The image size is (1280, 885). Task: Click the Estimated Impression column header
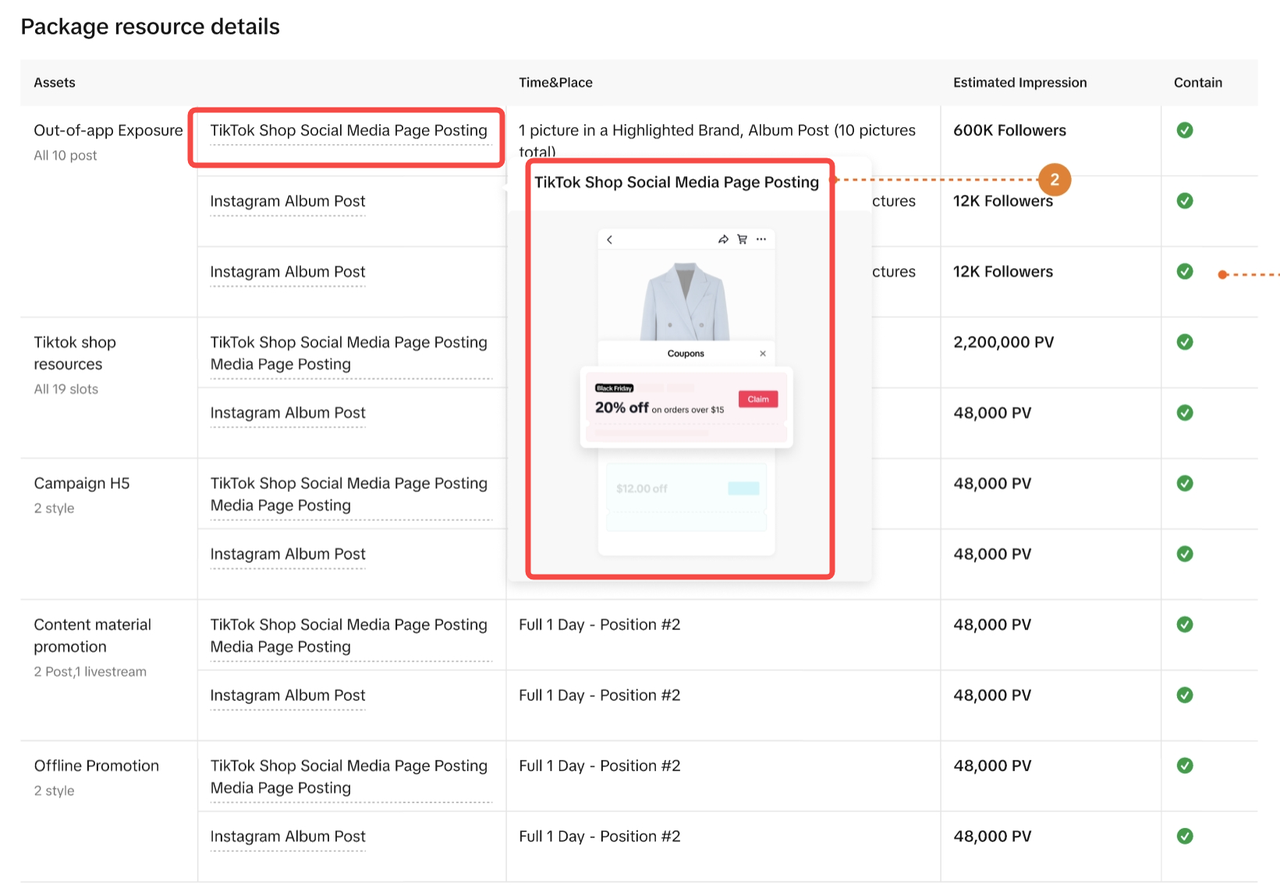(1019, 83)
